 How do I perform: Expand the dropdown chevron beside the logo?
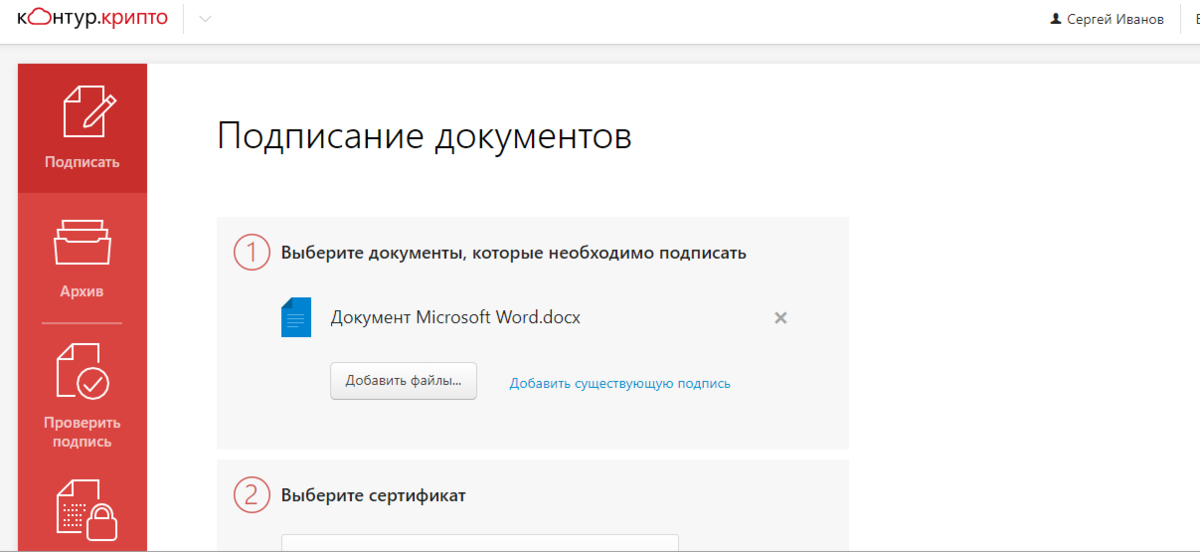pyautogui.click(x=205, y=19)
